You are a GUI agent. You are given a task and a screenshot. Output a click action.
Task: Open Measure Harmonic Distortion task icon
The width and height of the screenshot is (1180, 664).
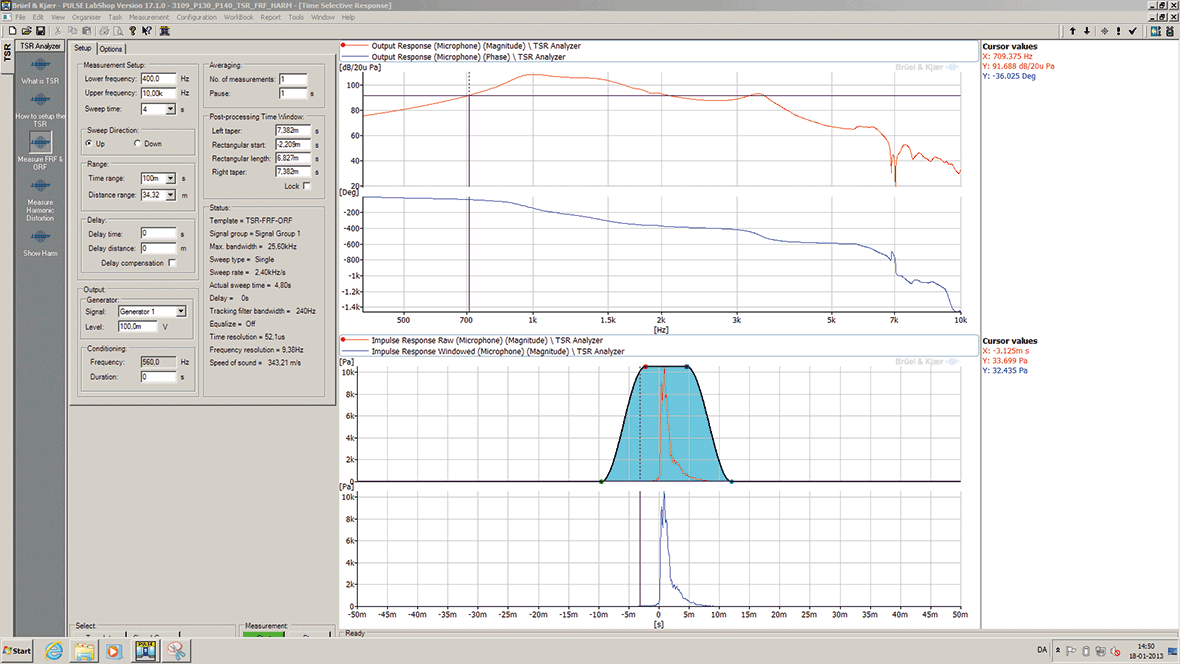40,187
